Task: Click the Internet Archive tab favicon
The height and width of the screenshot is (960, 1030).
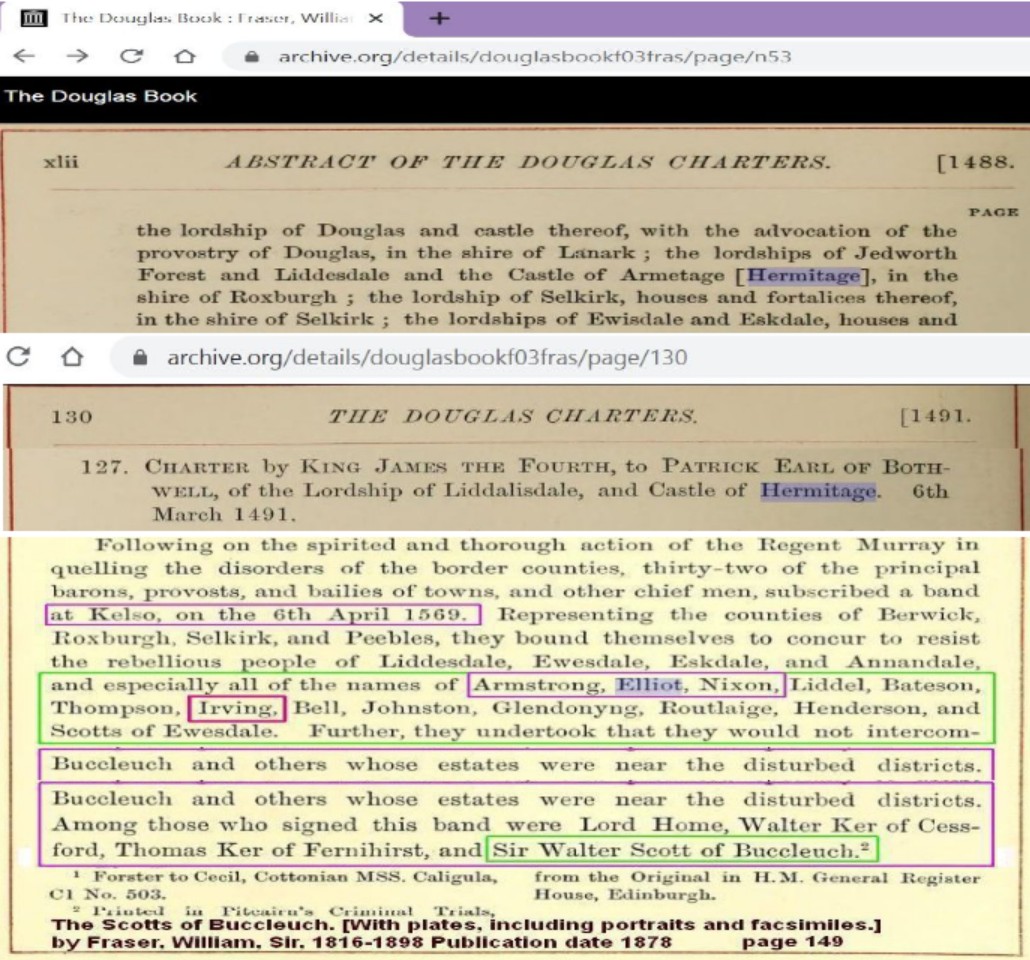Action: click(33, 18)
